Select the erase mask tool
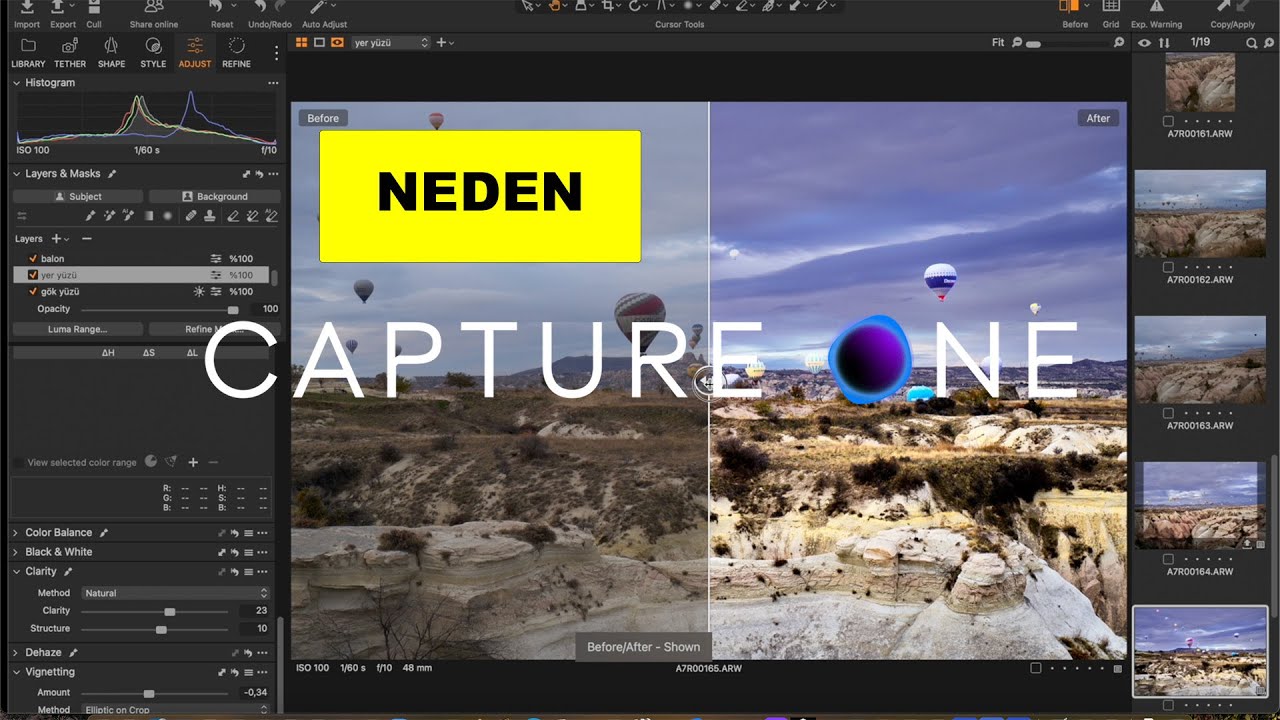The width and height of the screenshot is (1280, 720). pos(233,215)
